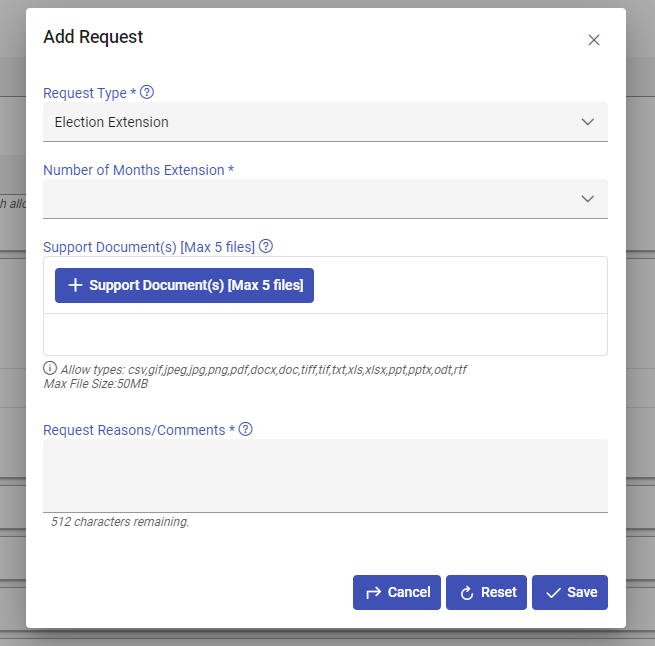Select the empty Number of Months Extension field
This screenshot has height=646, width=655.
[310, 199]
